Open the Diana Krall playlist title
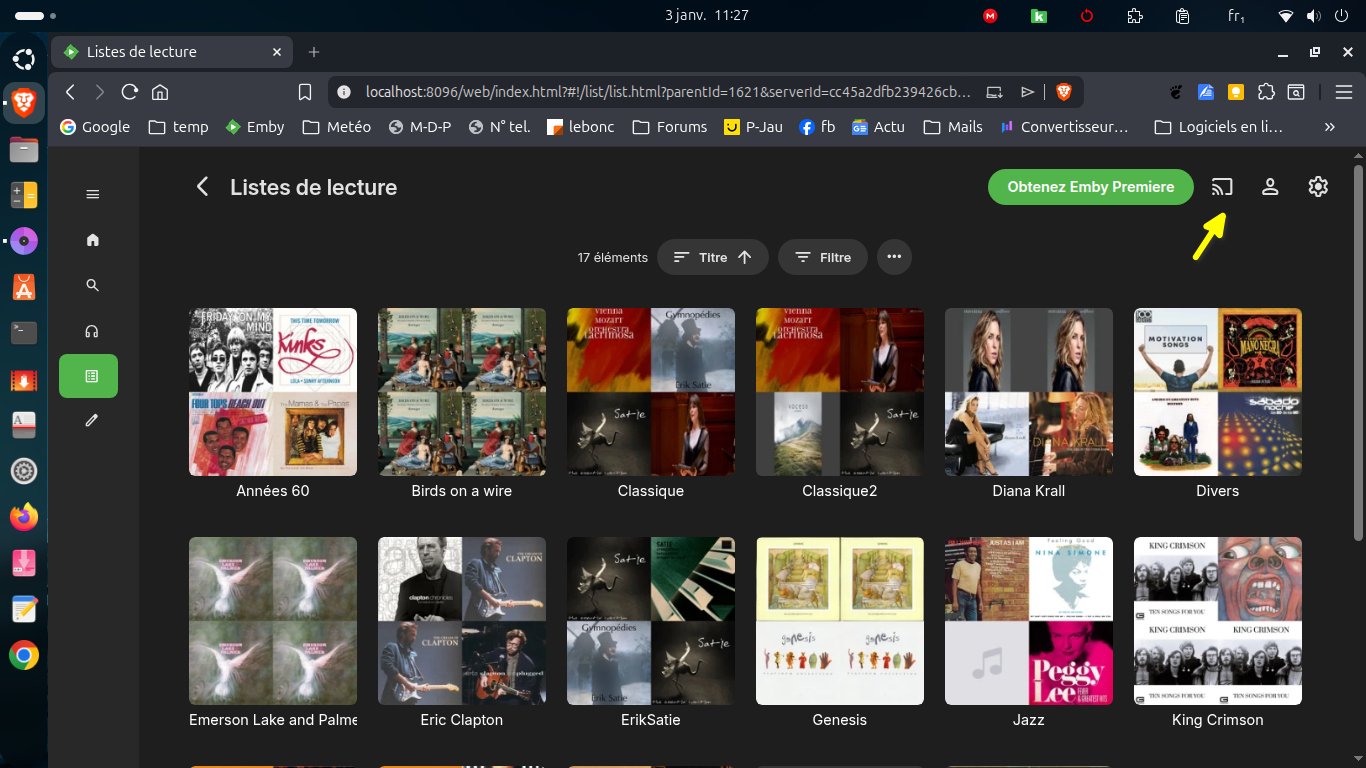This screenshot has width=1366, height=768. 1028,491
